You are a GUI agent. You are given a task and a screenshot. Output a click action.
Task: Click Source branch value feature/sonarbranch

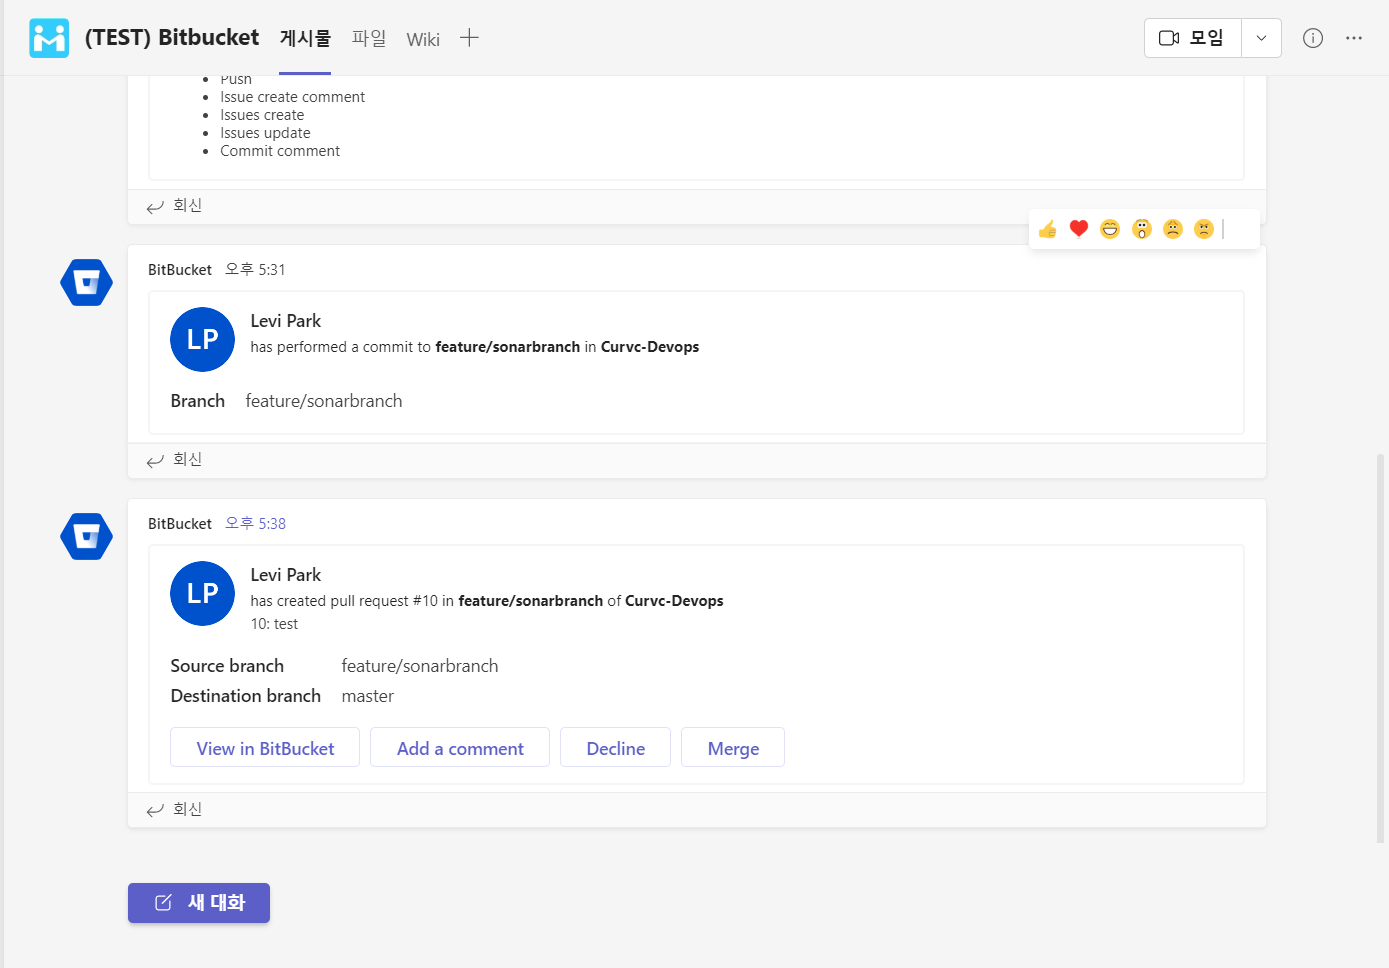420,666
